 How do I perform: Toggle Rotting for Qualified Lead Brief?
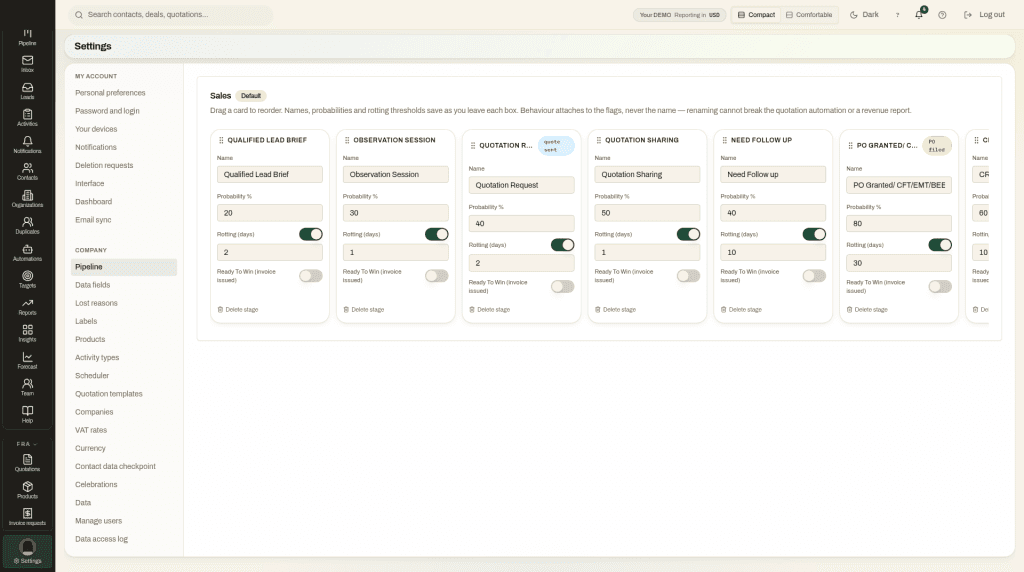[x=311, y=234]
